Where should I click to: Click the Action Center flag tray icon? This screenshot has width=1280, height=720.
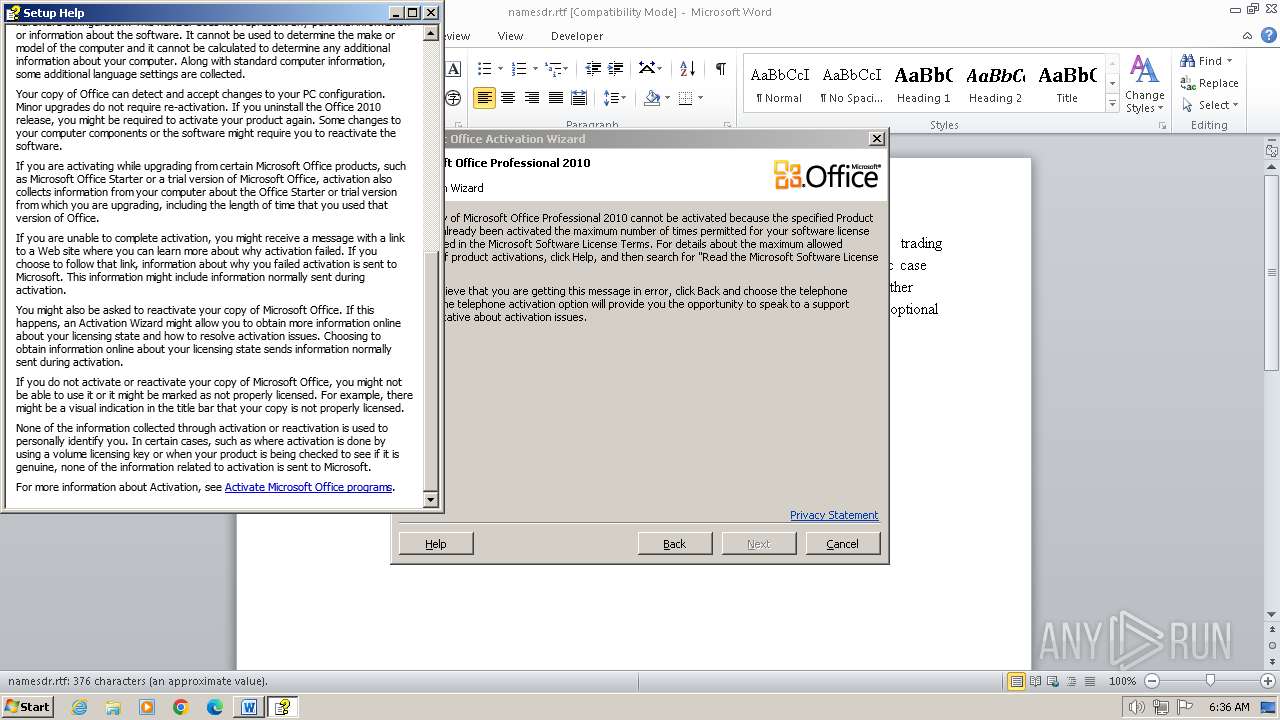pos(1185,707)
